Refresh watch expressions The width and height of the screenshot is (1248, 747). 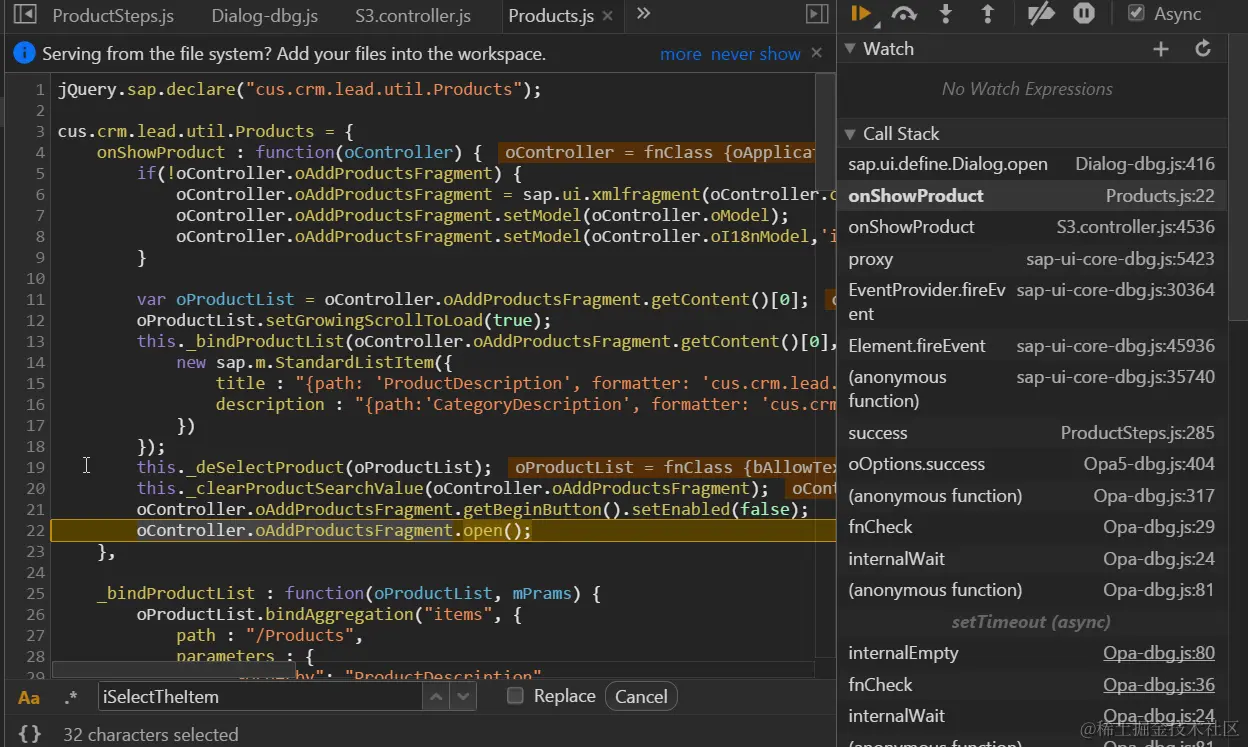(x=1203, y=49)
